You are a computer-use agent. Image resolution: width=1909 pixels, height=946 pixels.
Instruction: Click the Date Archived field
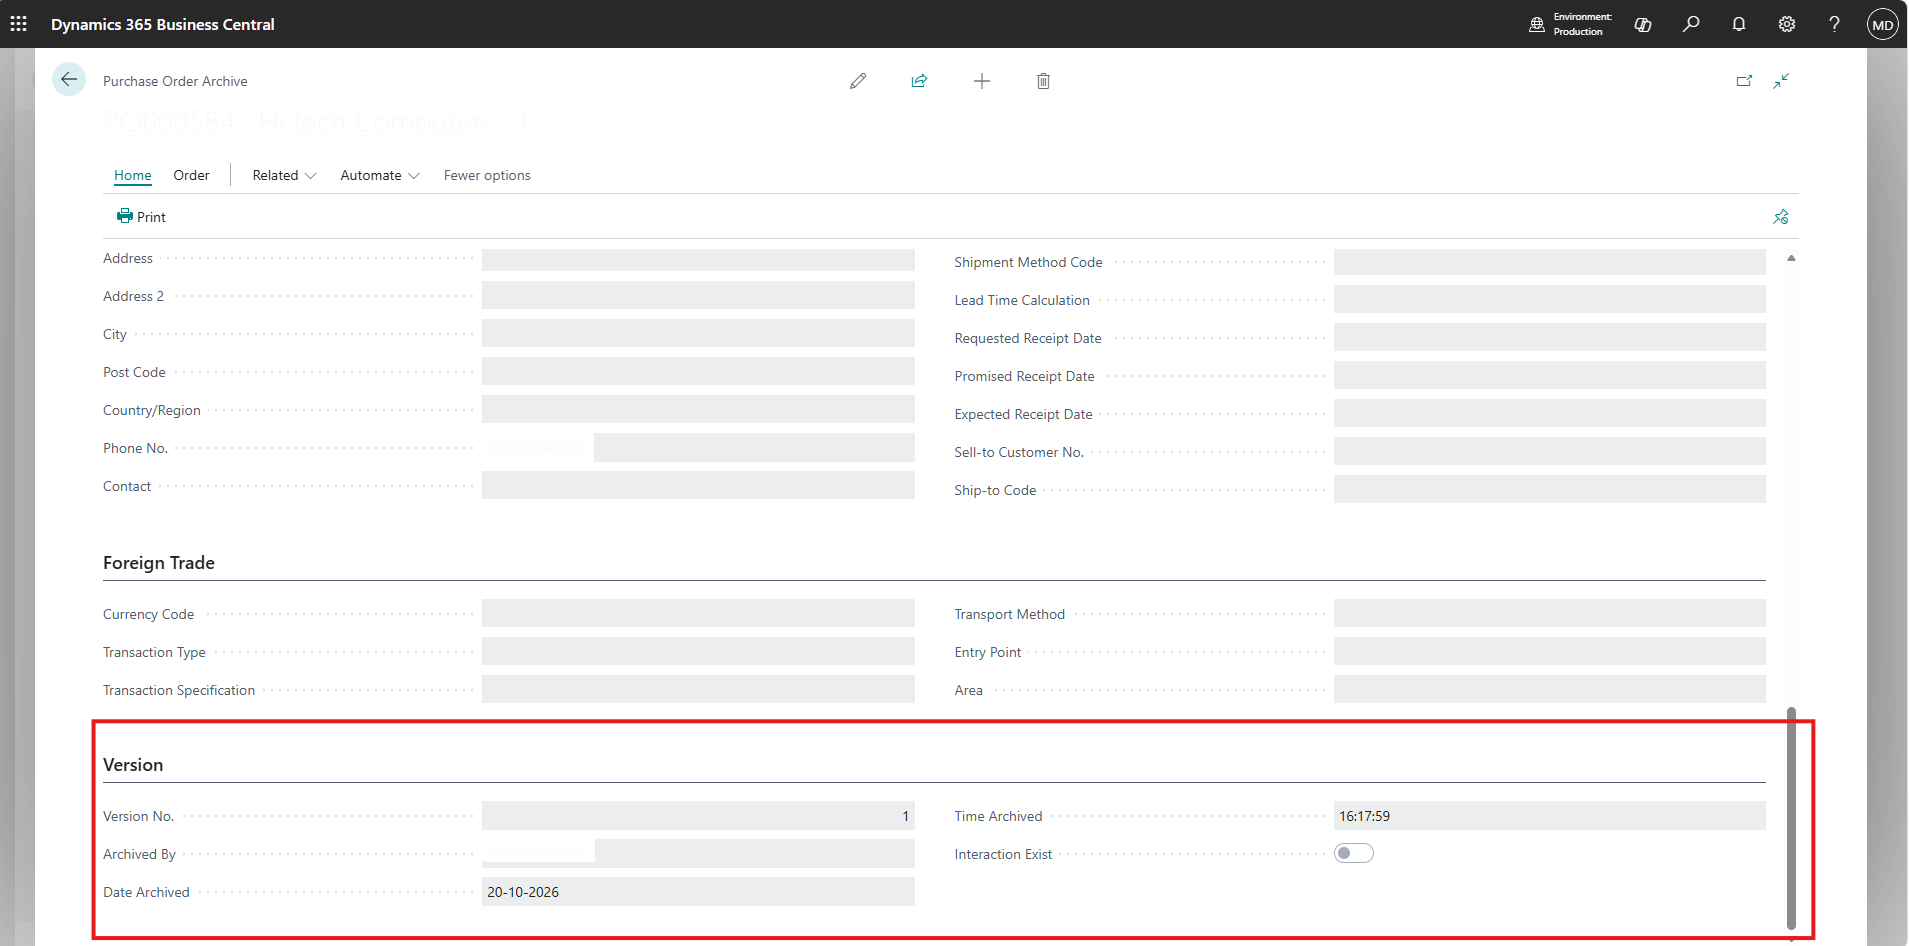pyautogui.click(x=698, y=892)
